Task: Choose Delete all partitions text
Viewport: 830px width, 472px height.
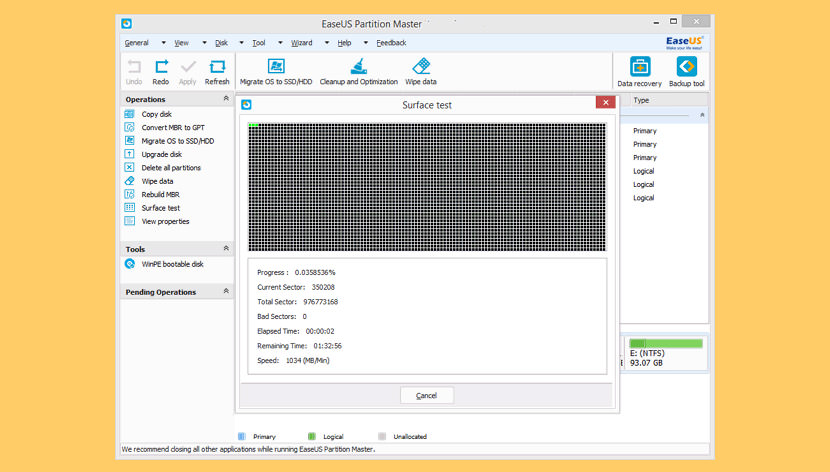Action: pyautogui.click(x=171, y=168)
